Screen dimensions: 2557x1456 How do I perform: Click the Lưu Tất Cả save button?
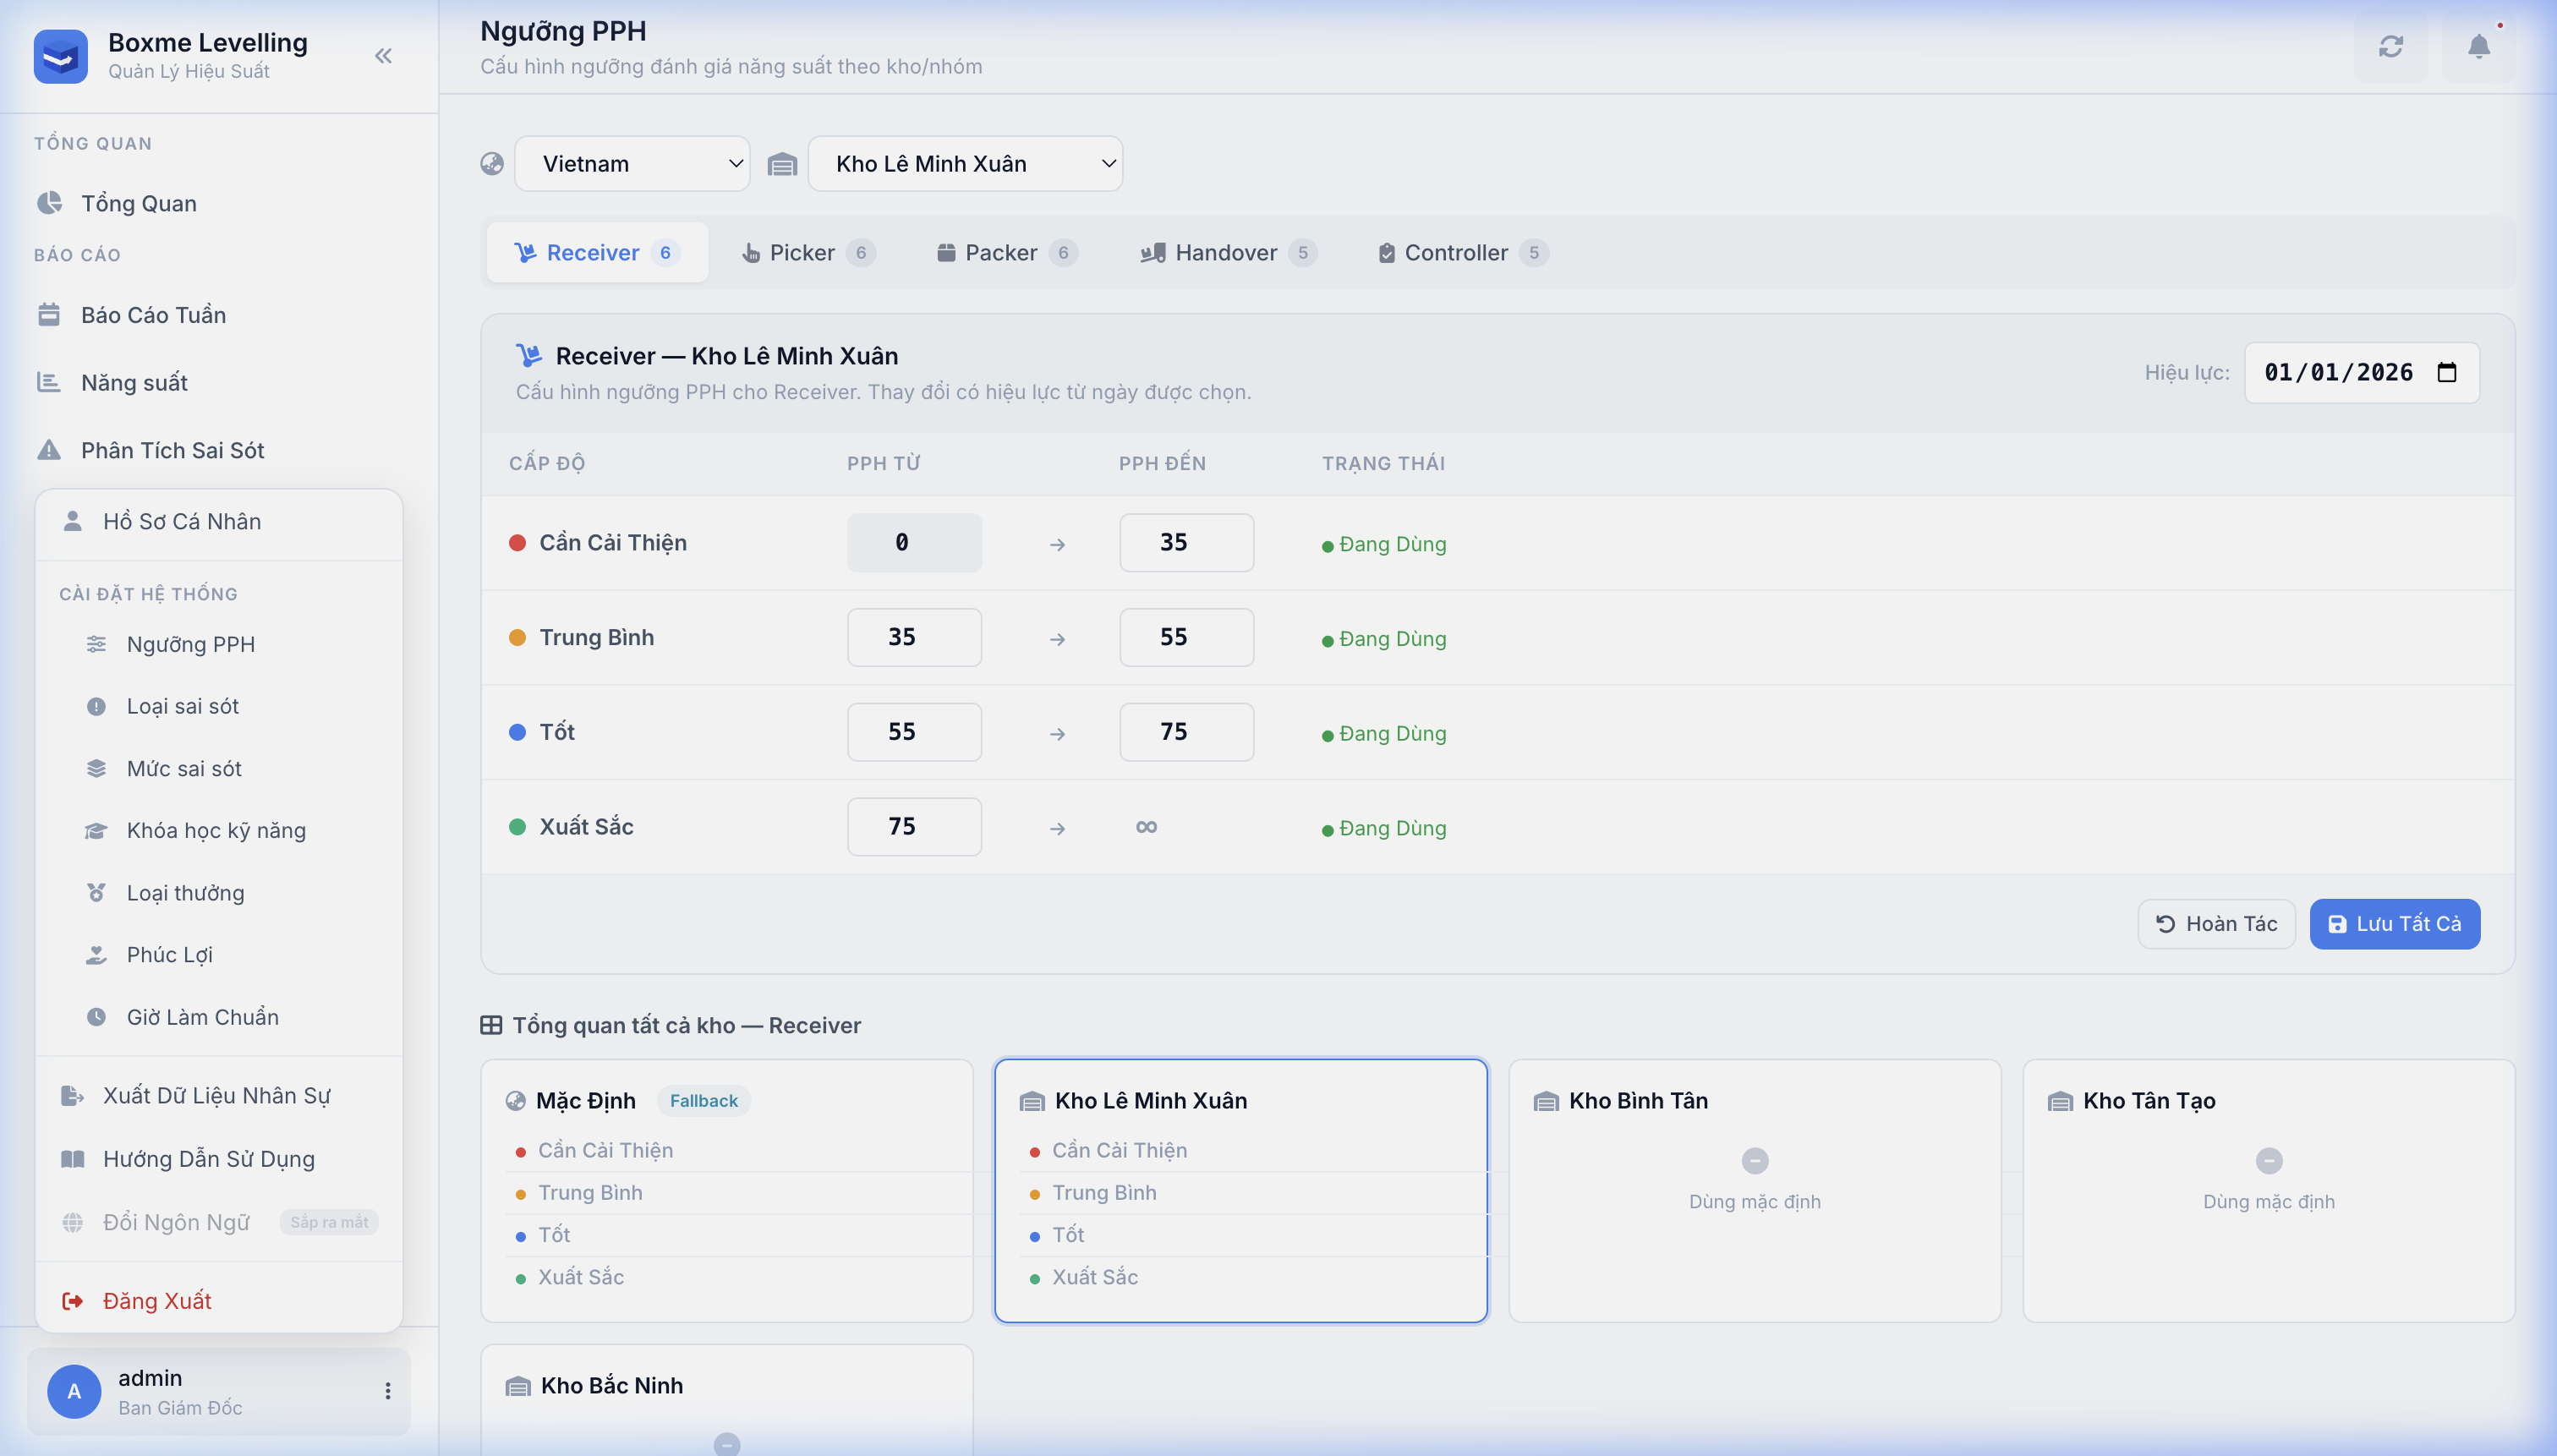(x=2394, y=924)
